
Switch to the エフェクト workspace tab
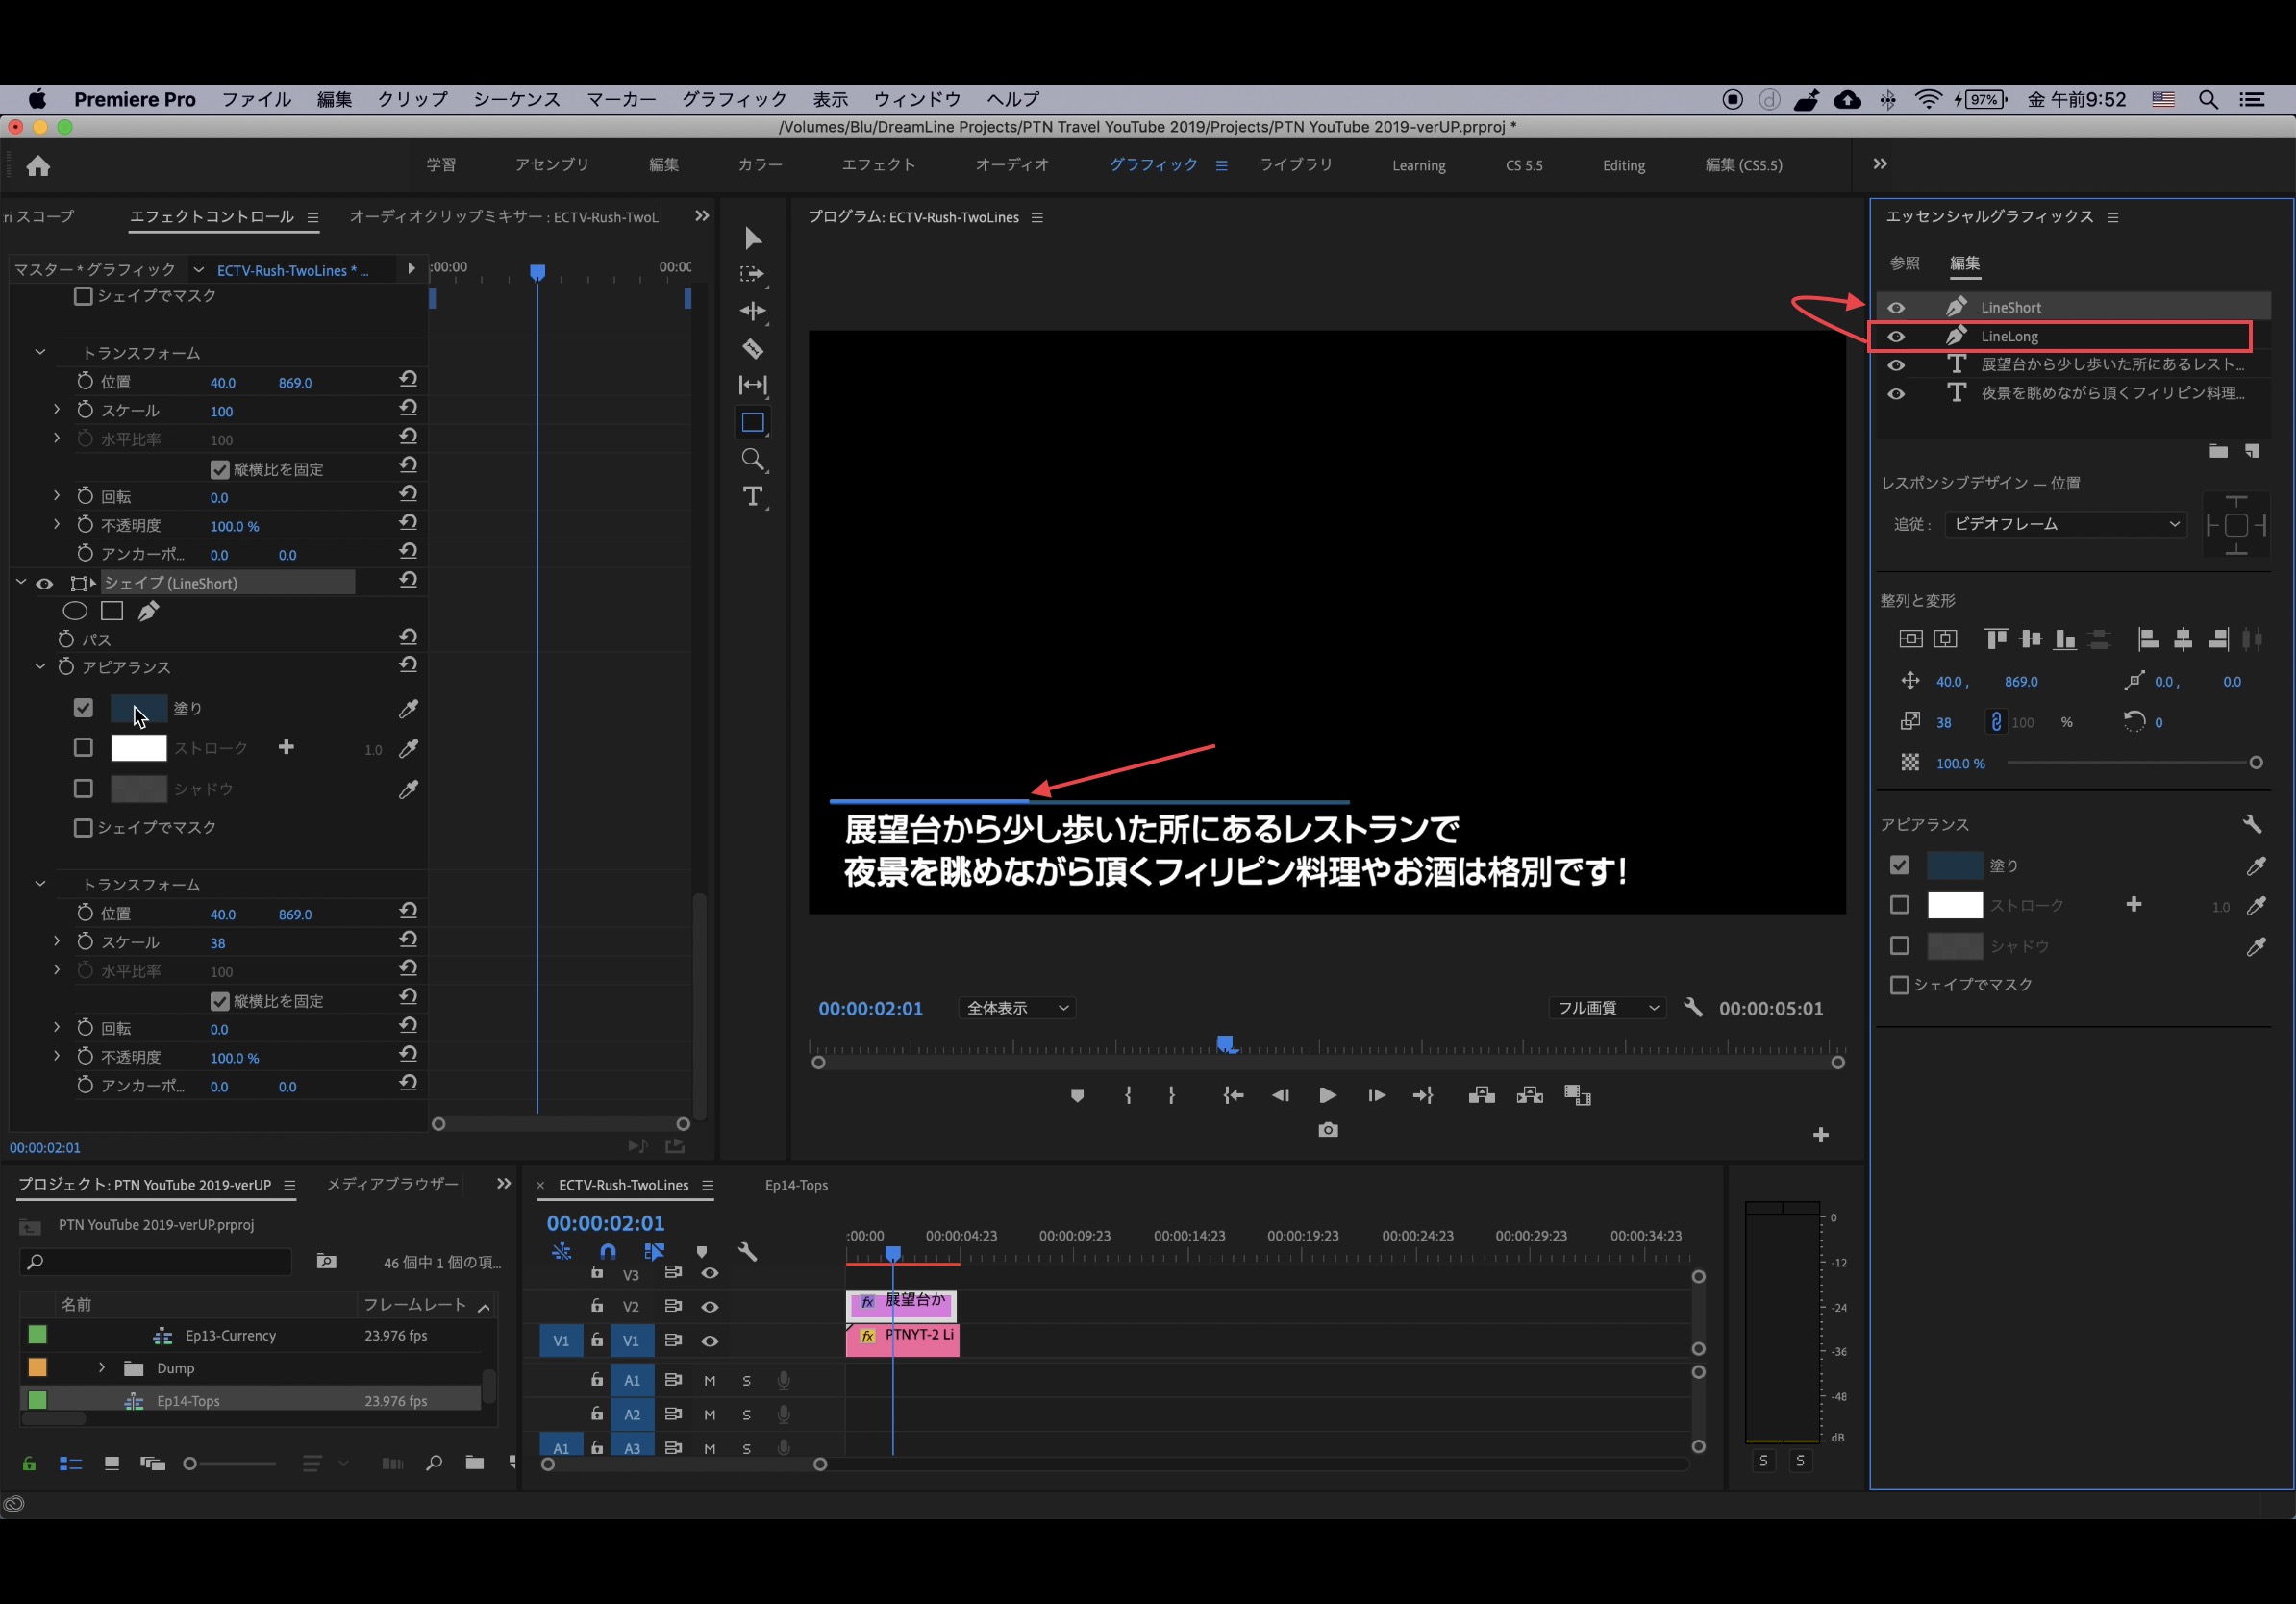coord(877,165)
